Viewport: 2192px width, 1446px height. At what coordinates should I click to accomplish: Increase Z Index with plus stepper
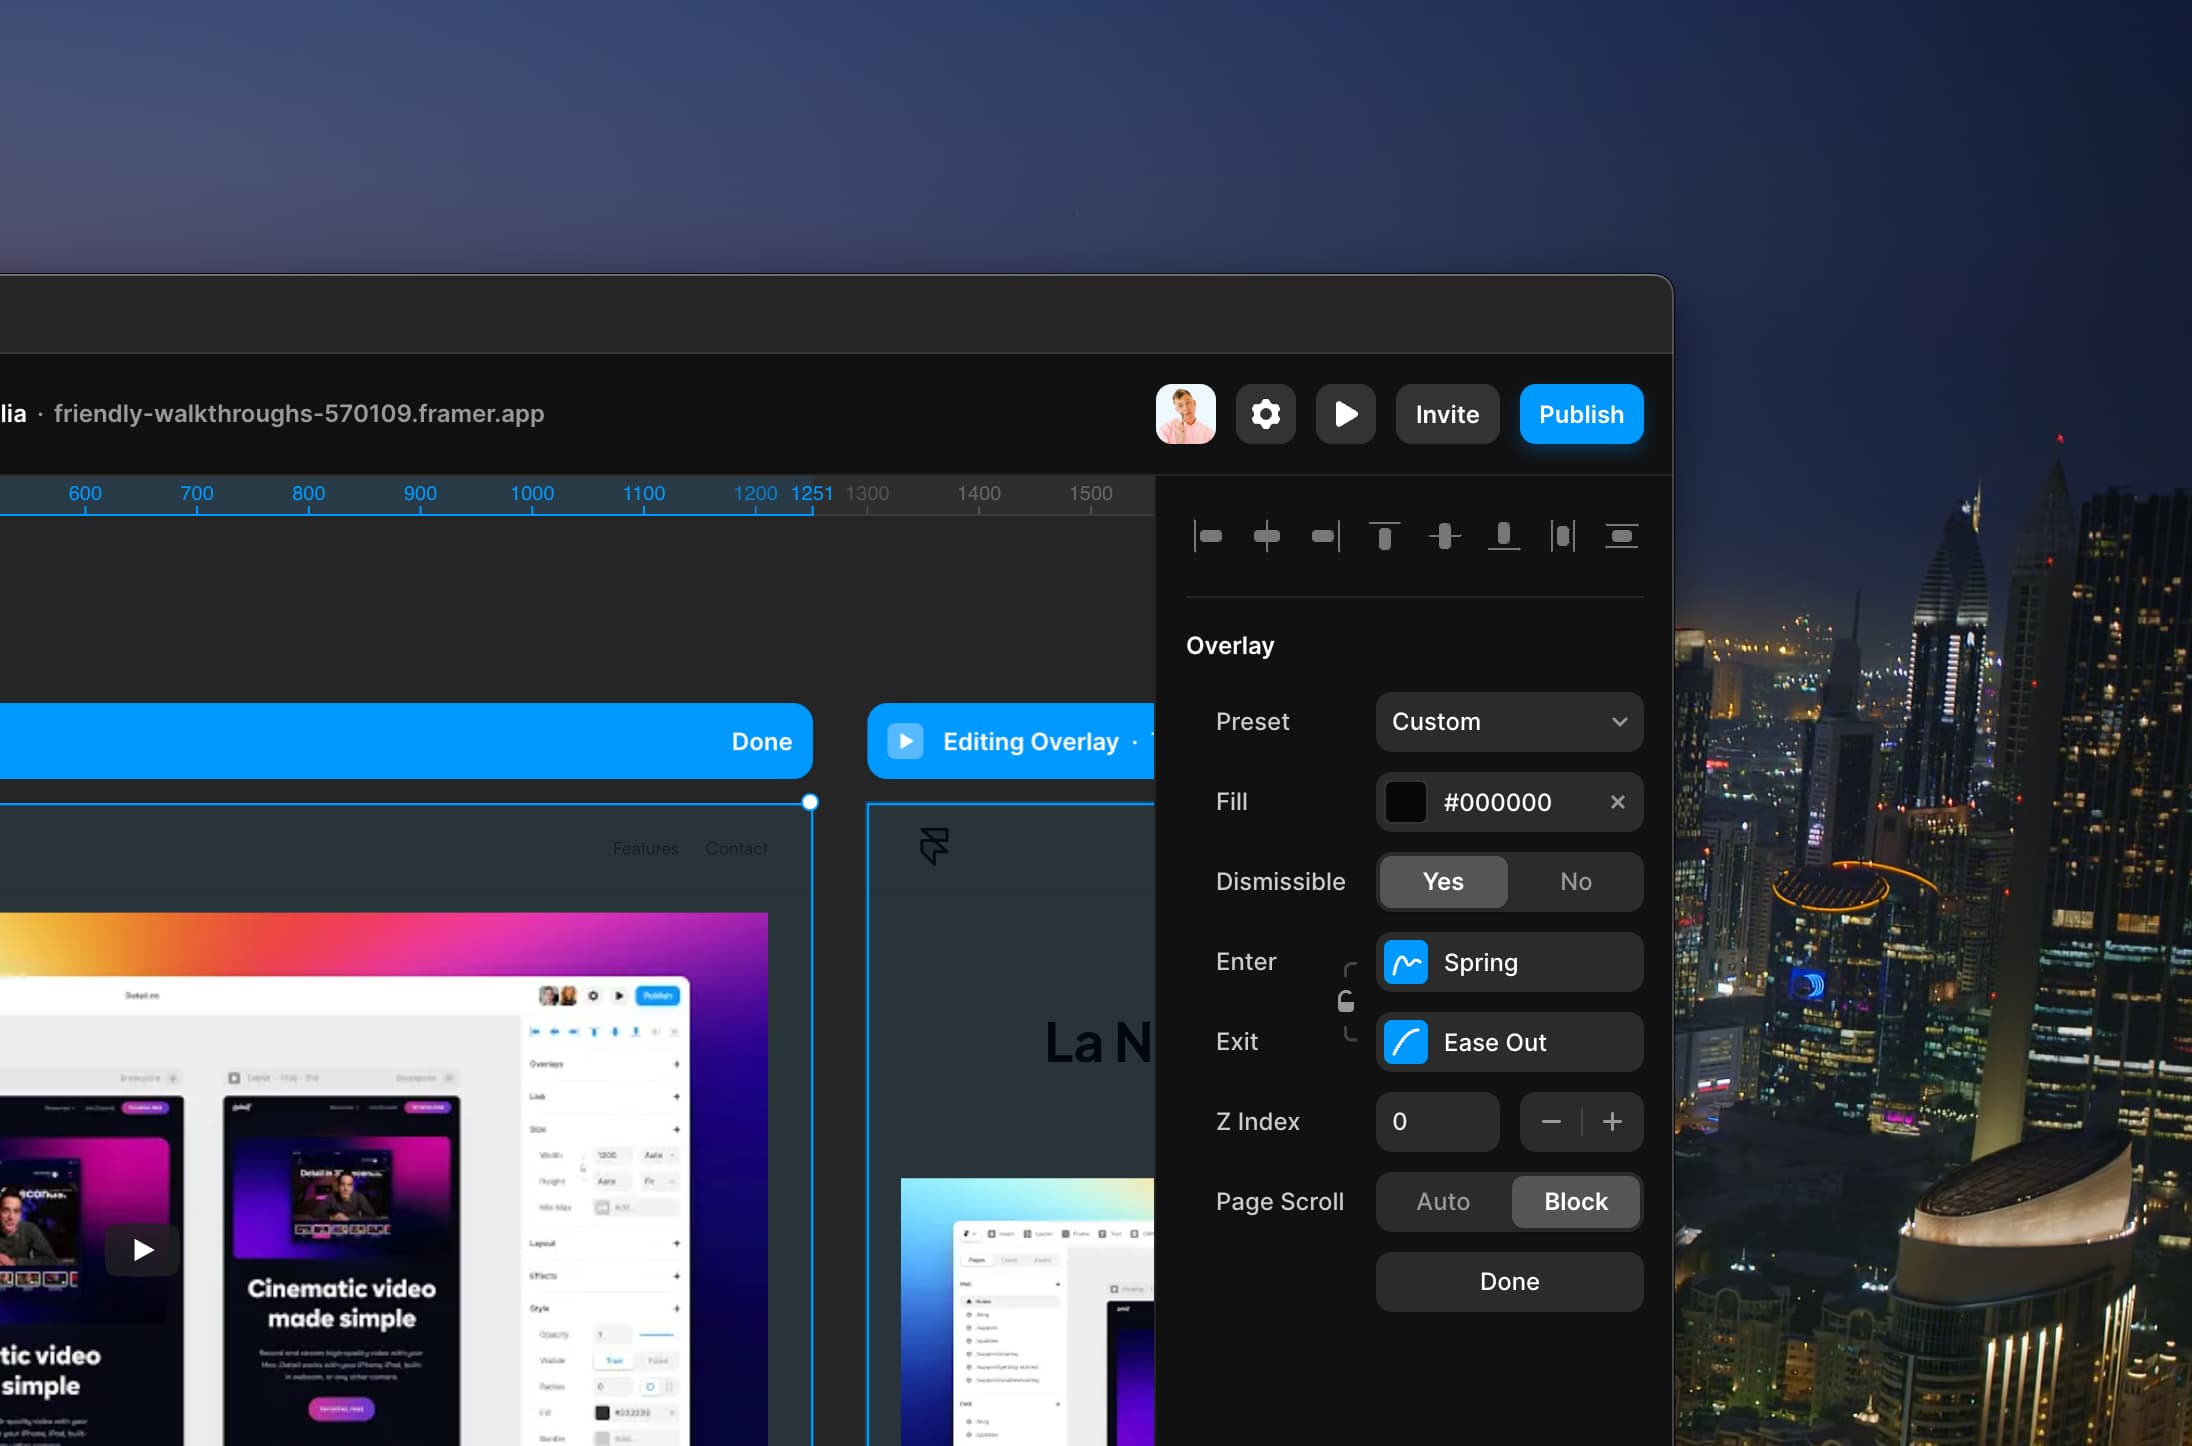click(x=1612, y=1122)
